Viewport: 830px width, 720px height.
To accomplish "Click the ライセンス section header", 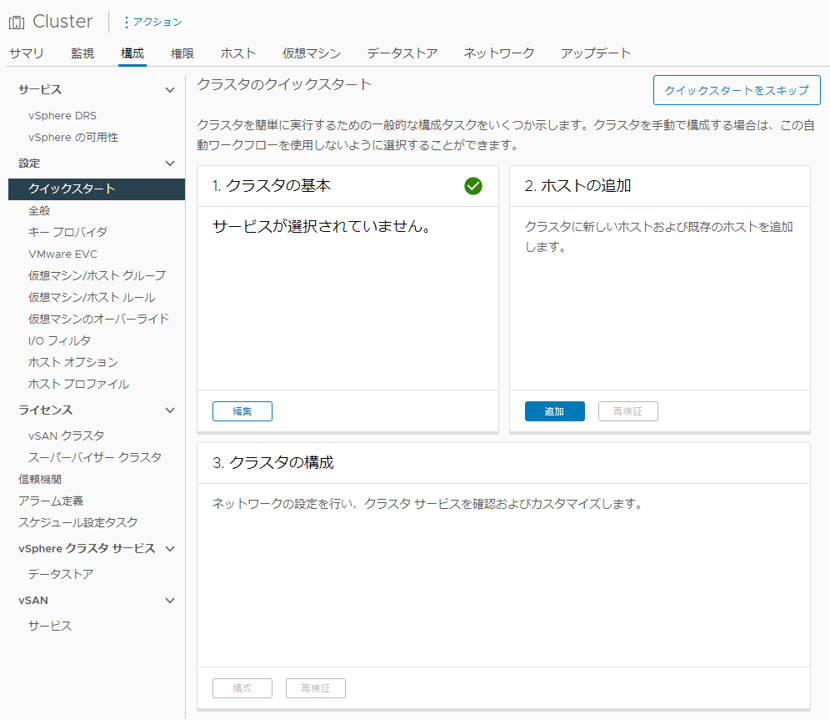I will coord(46,410).
